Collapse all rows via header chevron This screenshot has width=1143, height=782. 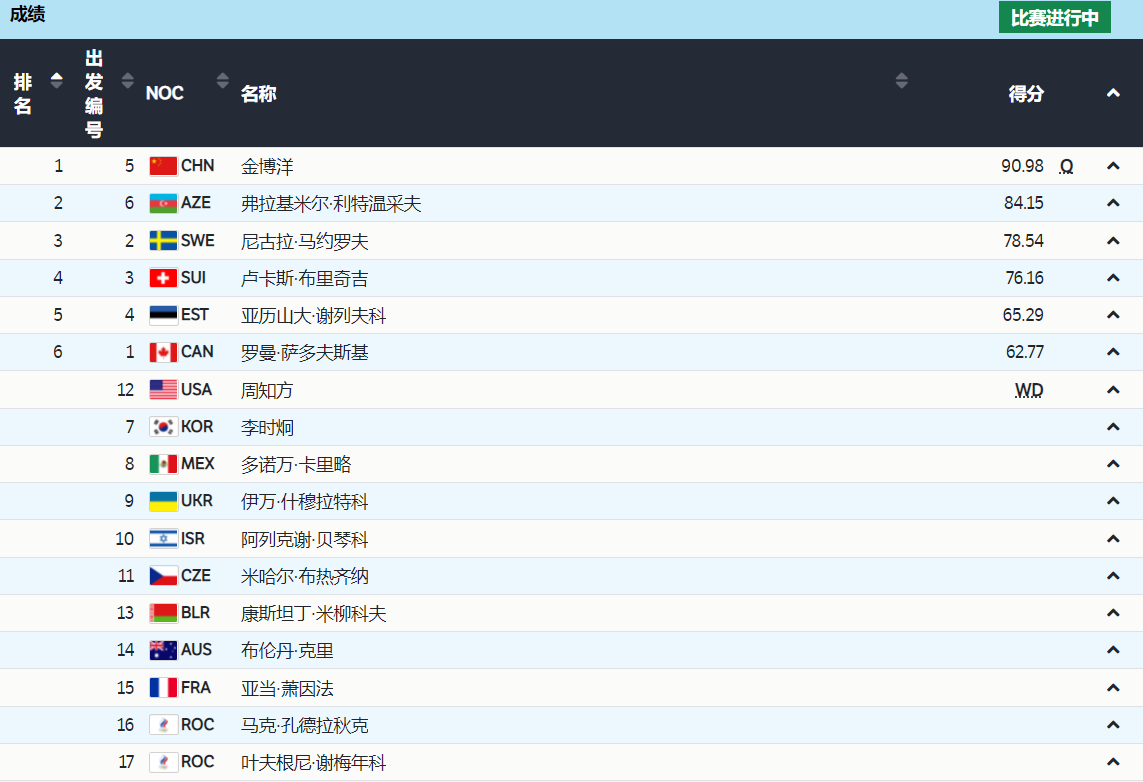[1112, 93]
